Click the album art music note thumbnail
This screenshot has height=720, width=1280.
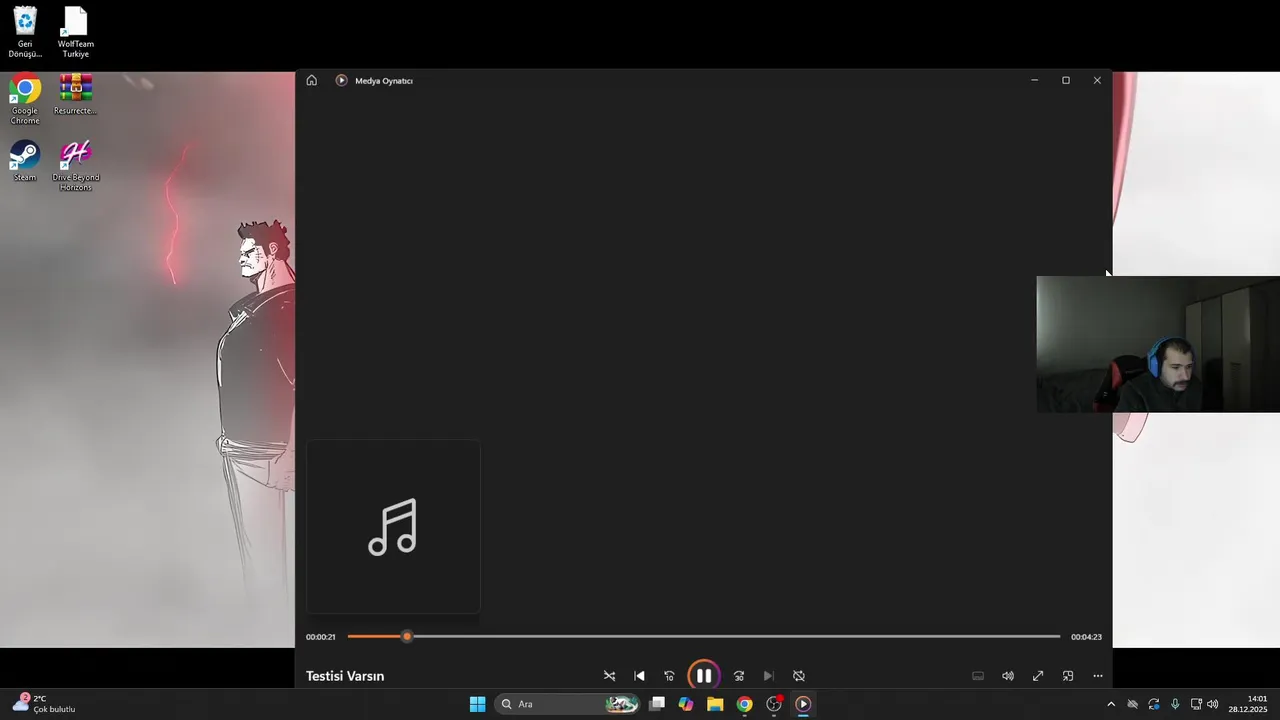pyautogui.click(x=393, y=527)
